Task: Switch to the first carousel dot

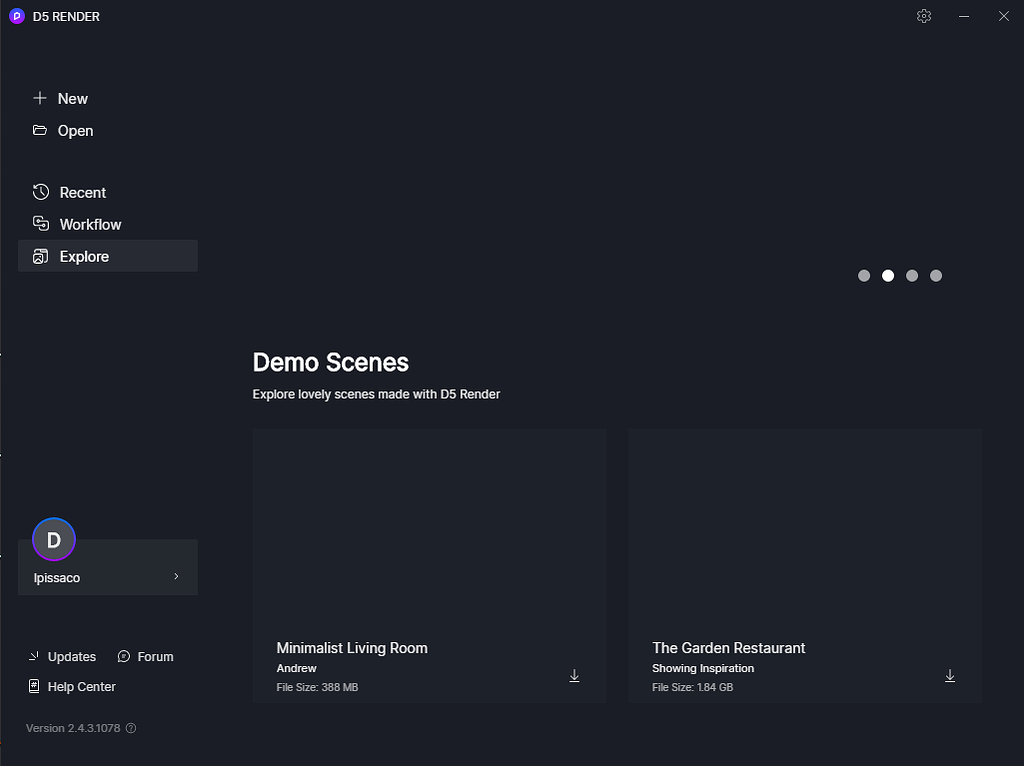Action: 864,276
